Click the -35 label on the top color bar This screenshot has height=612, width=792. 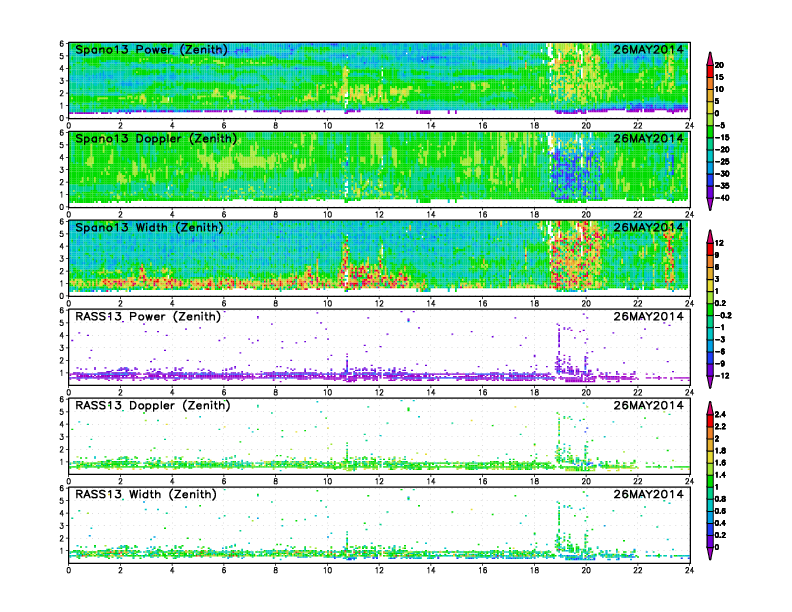[722, 186]
